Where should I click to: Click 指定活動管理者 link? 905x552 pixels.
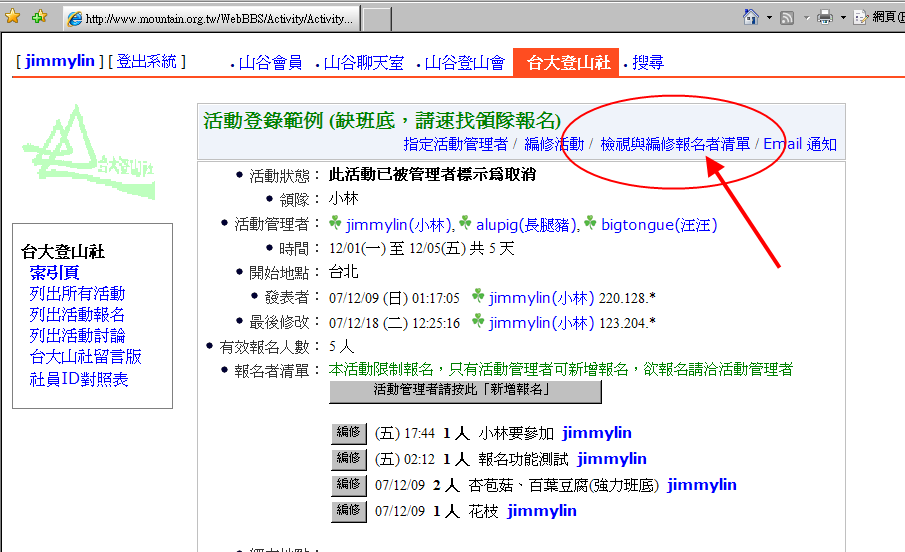pyautogui.click(x=455, y=144)
